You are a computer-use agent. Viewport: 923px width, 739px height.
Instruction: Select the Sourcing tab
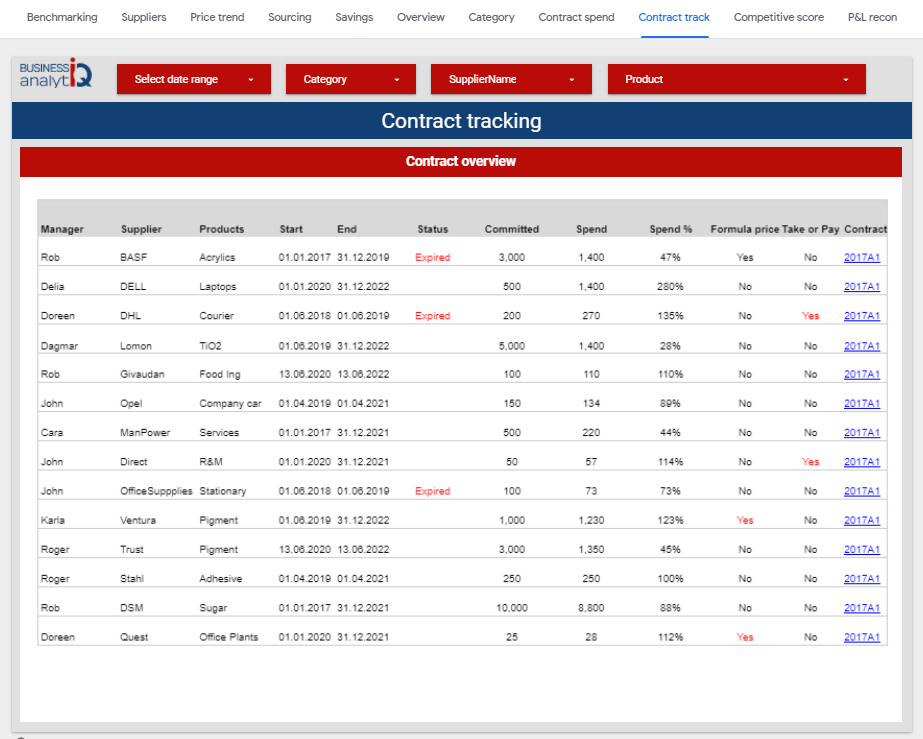tap(290, 17)
